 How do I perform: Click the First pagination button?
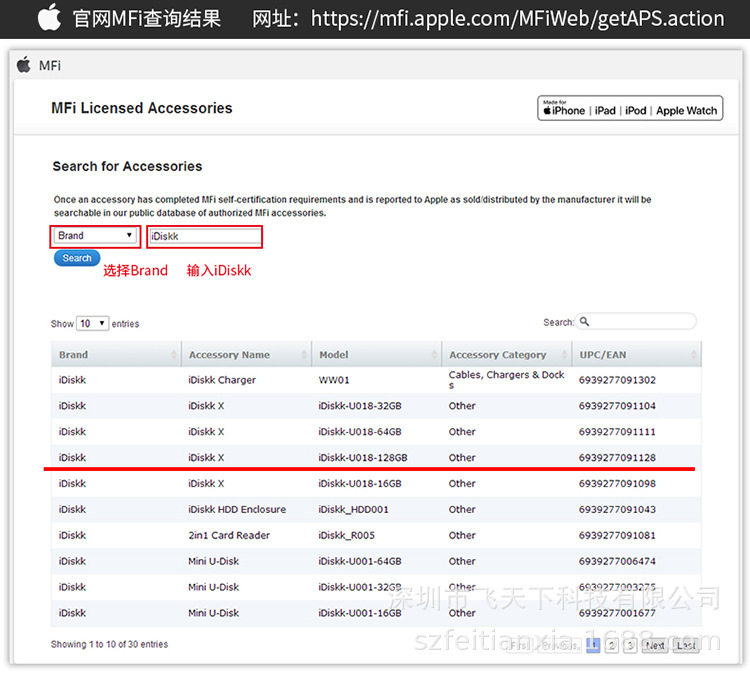point(518,646)
